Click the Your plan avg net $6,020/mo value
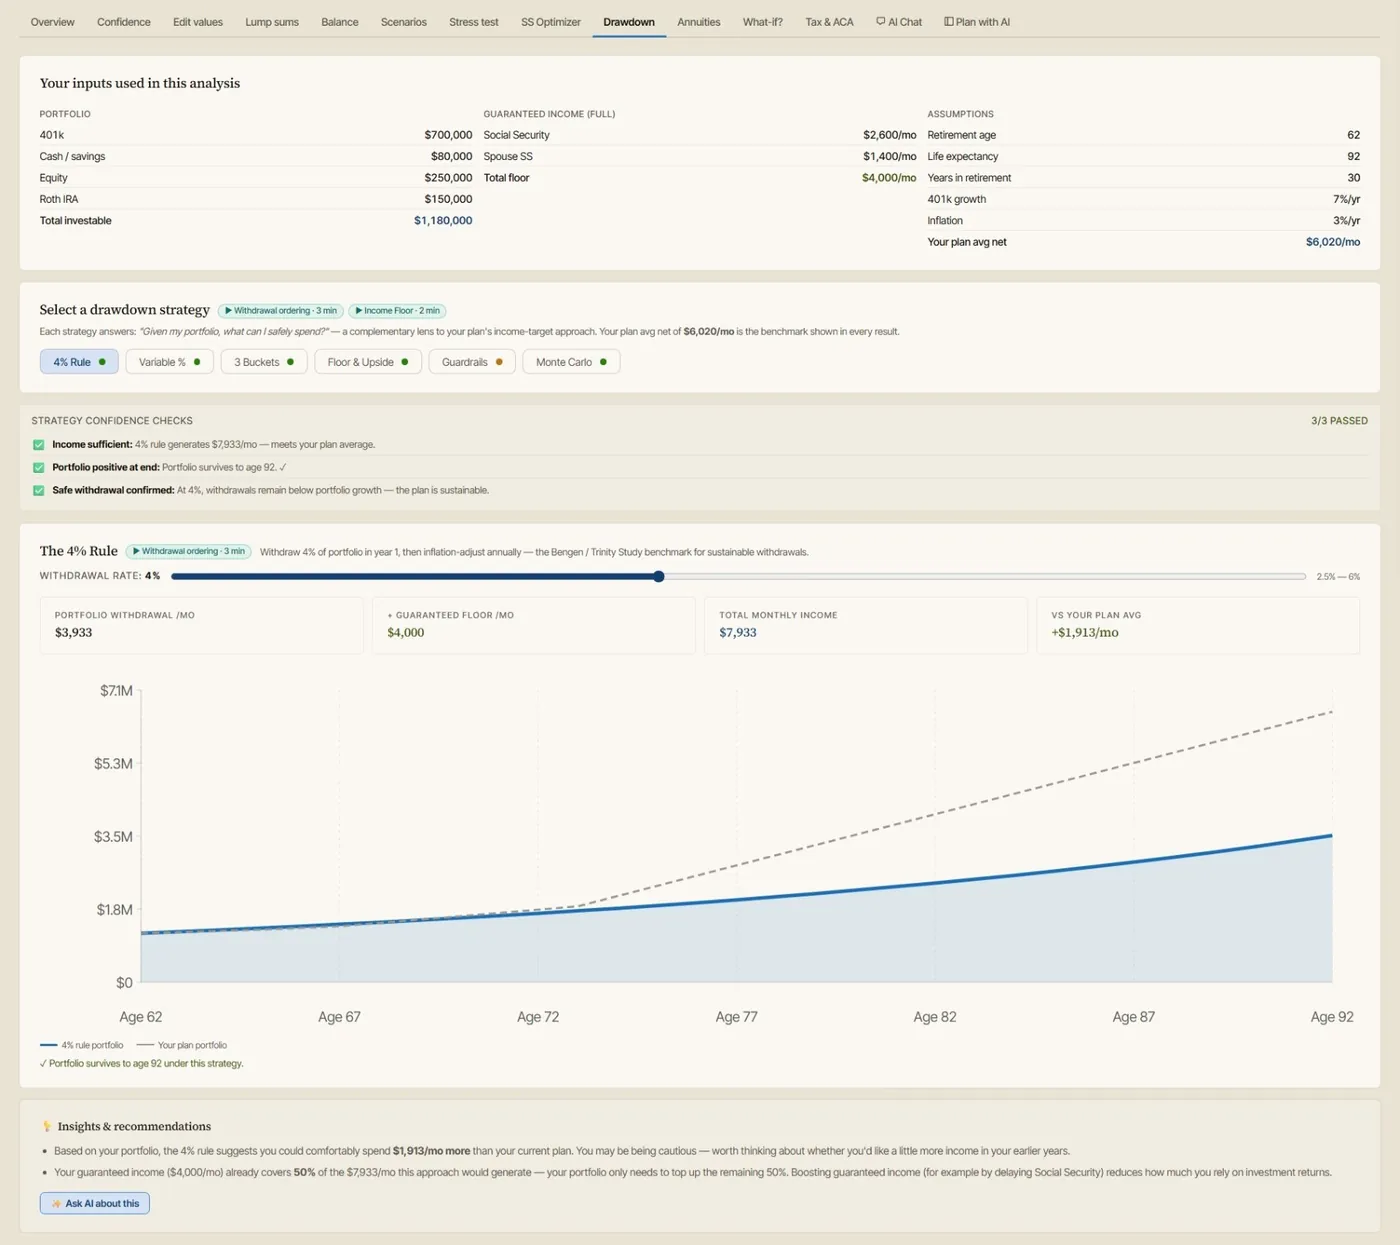 1333,242
